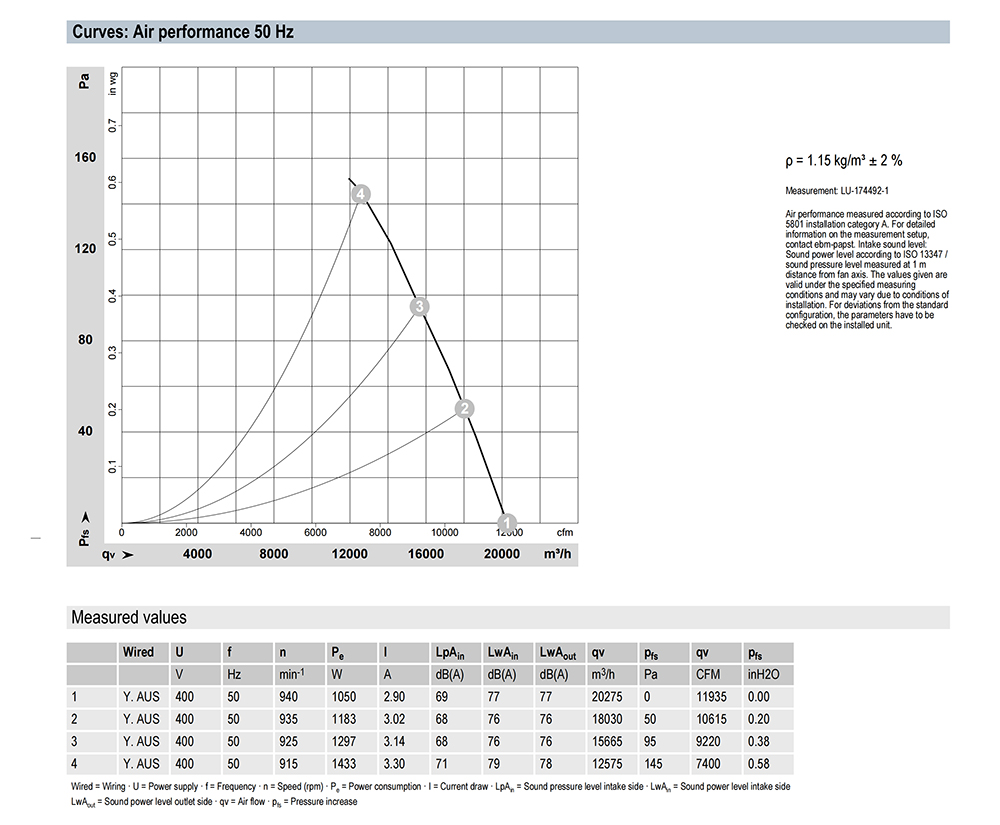Image resolution: width=1000 pixels, height=825 pixels.
Task: Select operating point marker 1 on the x-axis
Action: pyautogui.click(x=506, y=522)
